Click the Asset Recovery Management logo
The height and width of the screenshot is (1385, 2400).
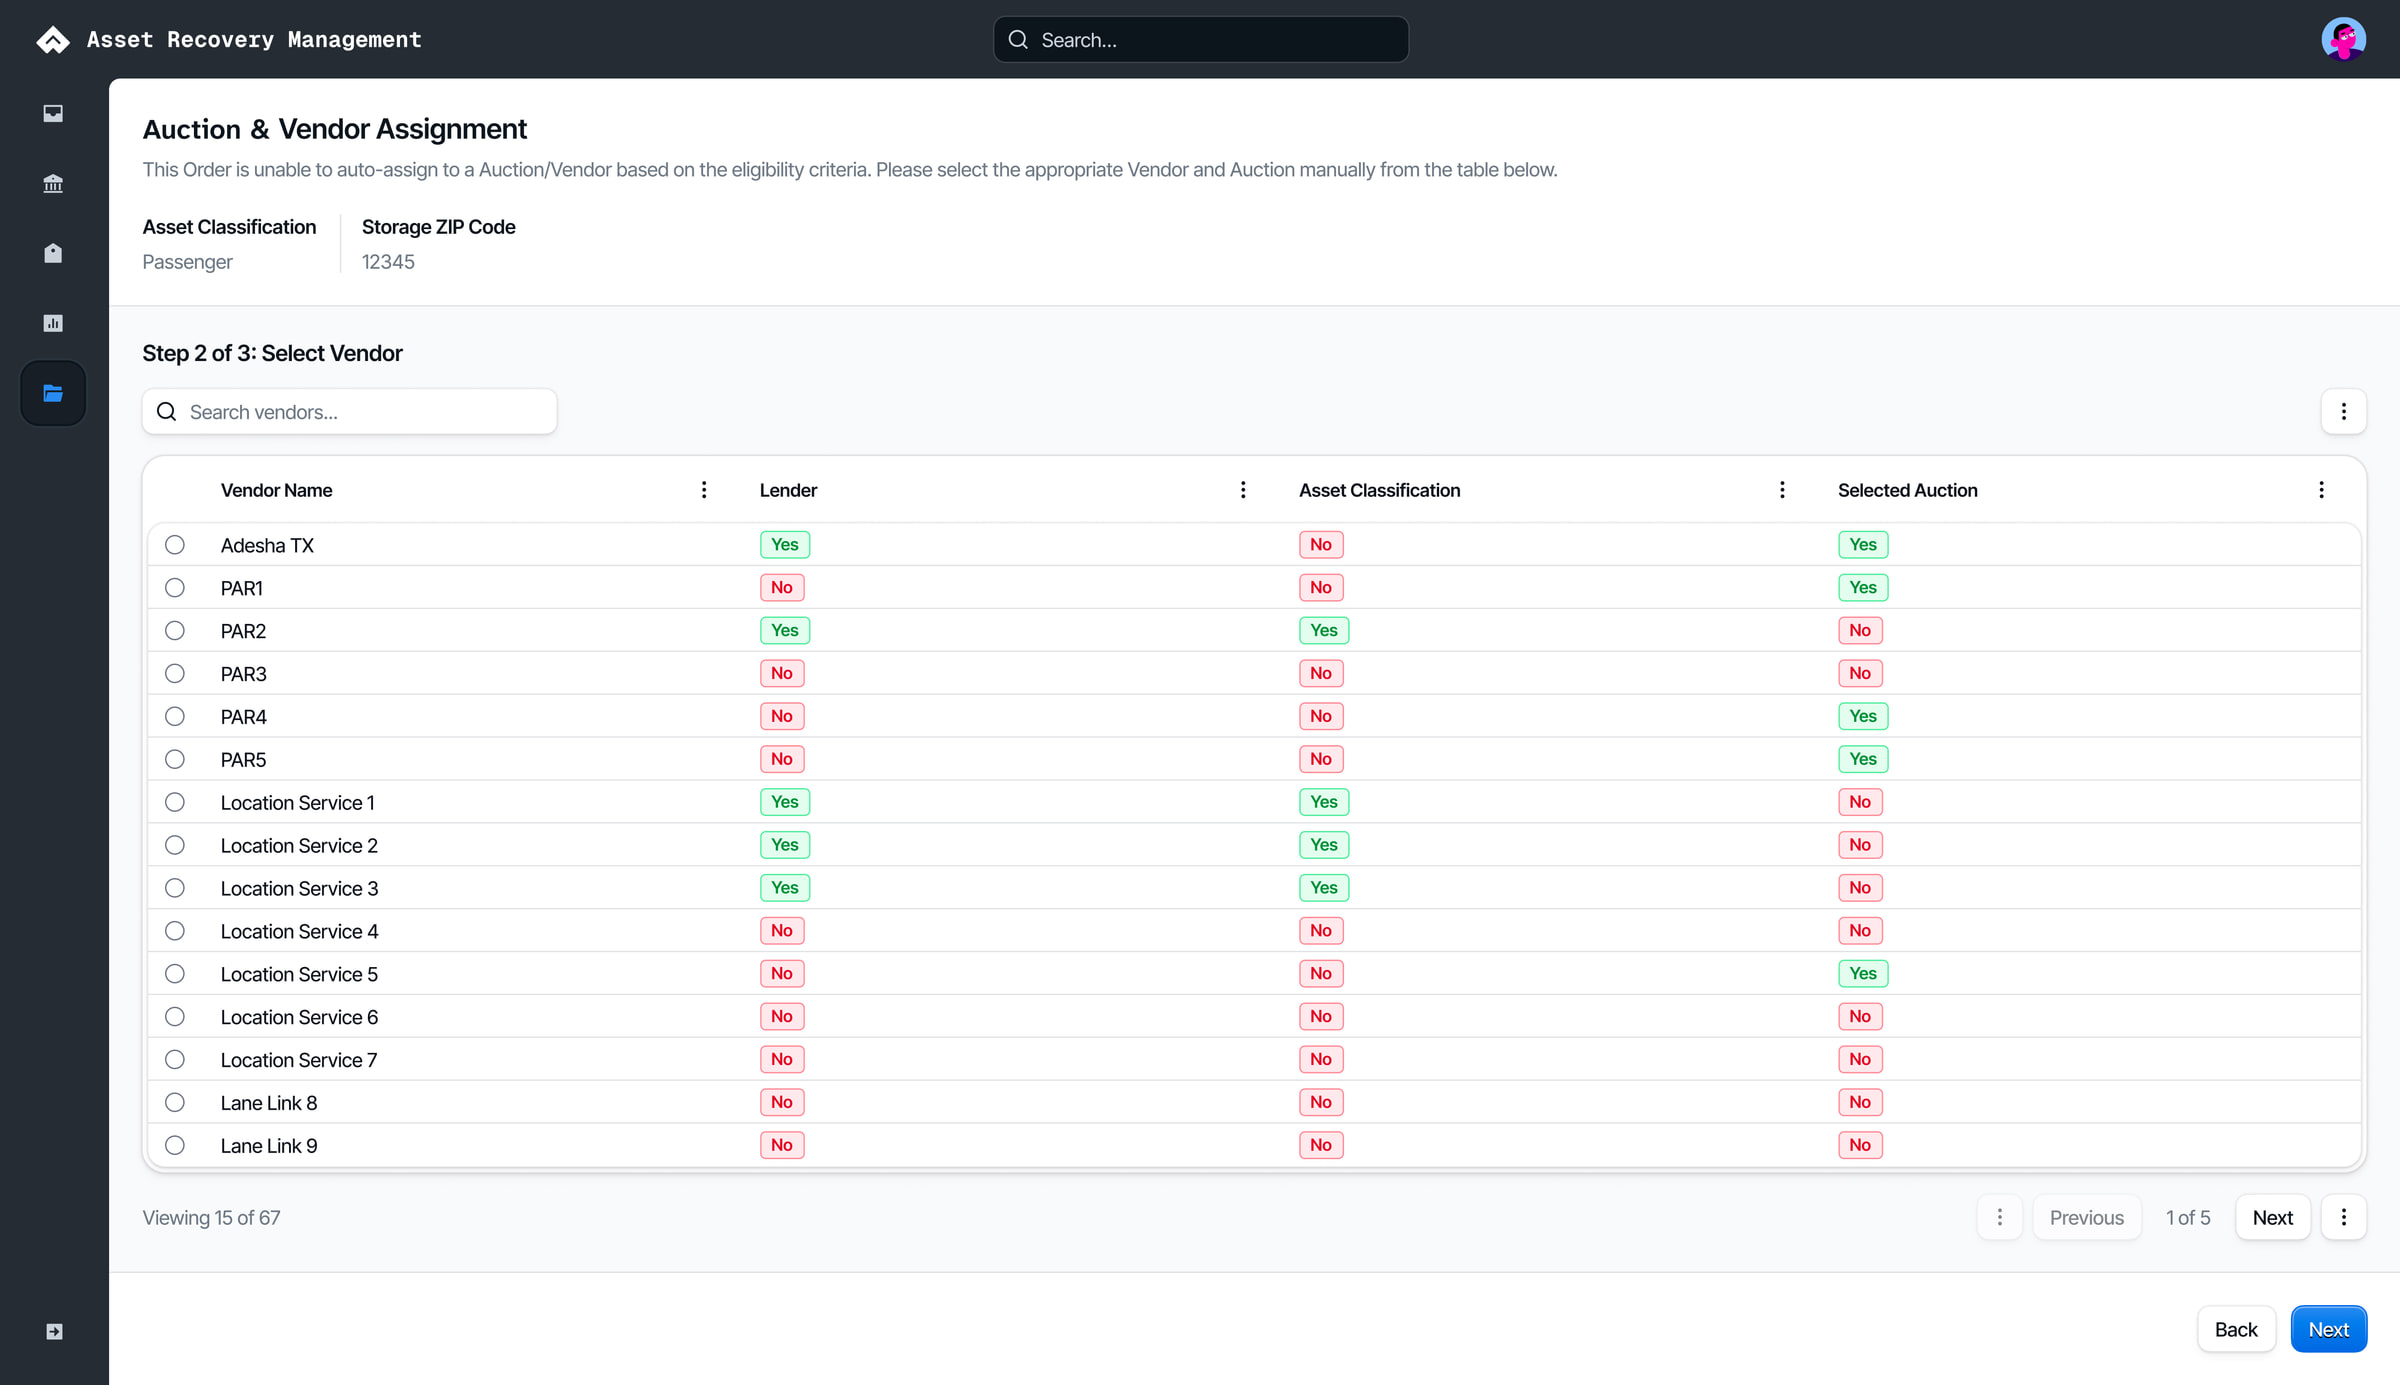click(53, 39)
